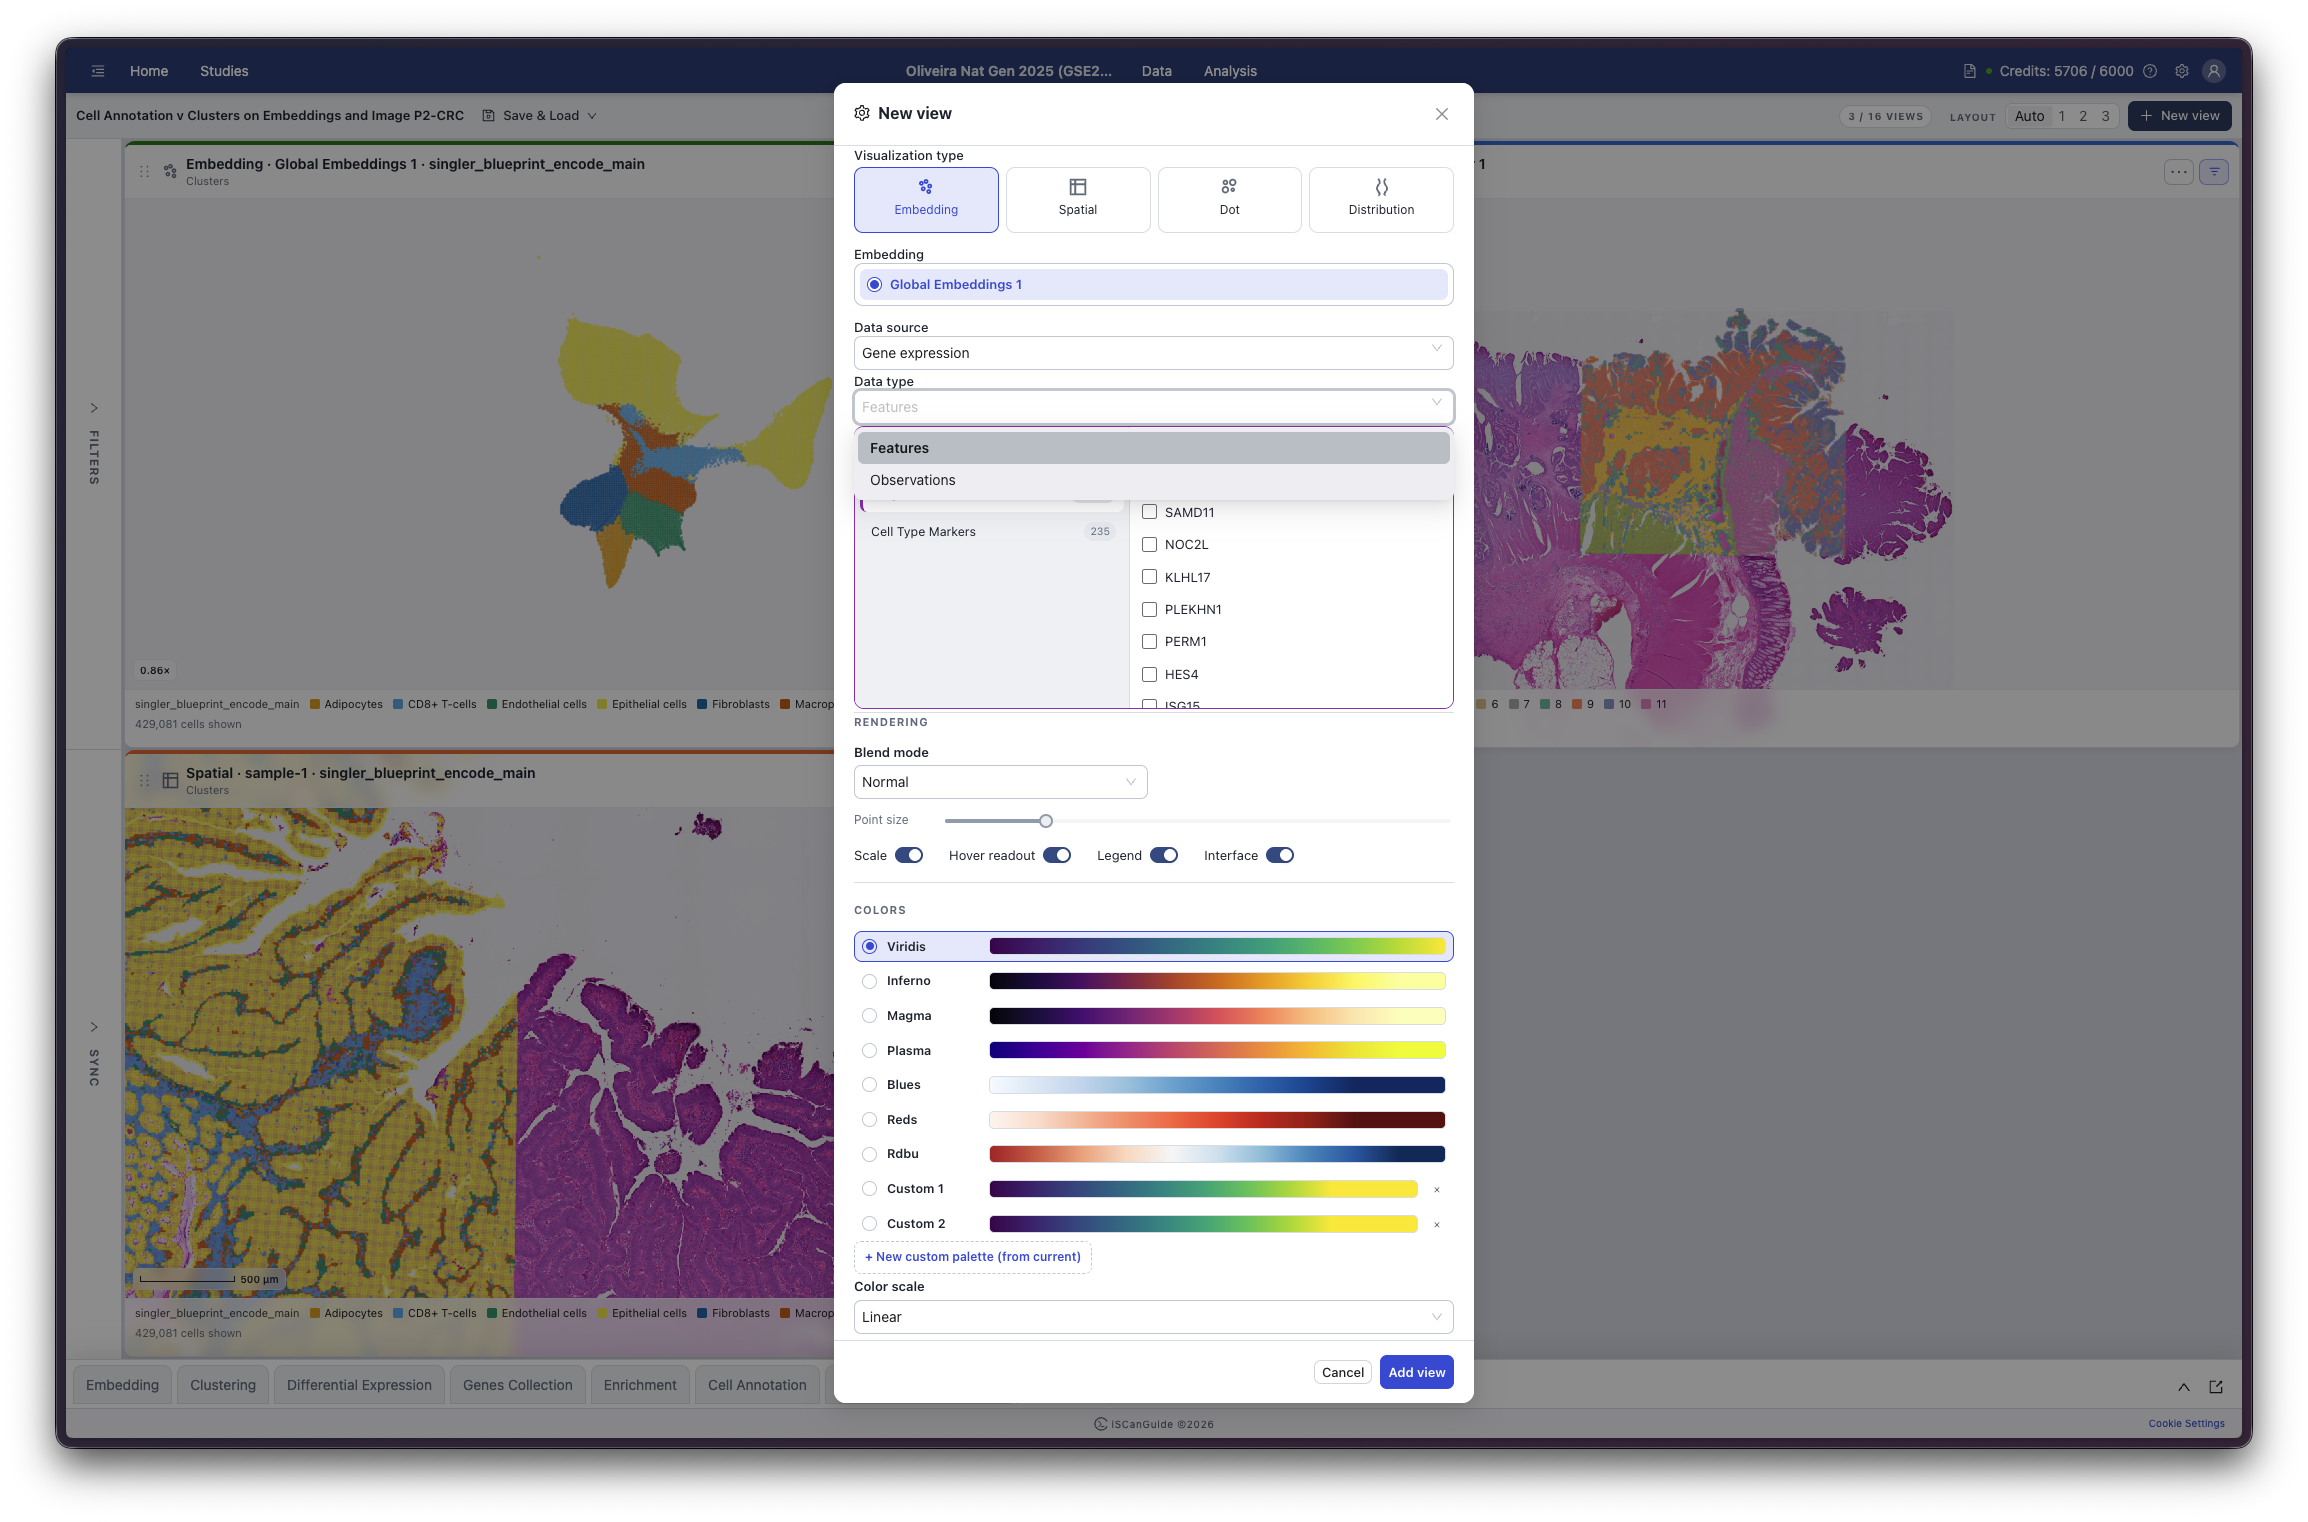The width and height of the screenshot is (2308, 1522).
Task: Select the Distribution visualization type
Action: tap(1381, 199)
